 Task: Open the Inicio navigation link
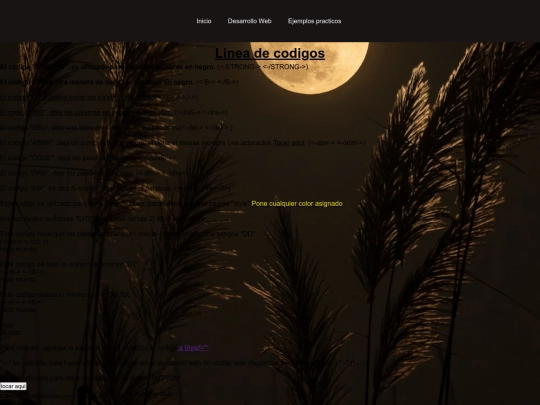click(x=204, y=21)
